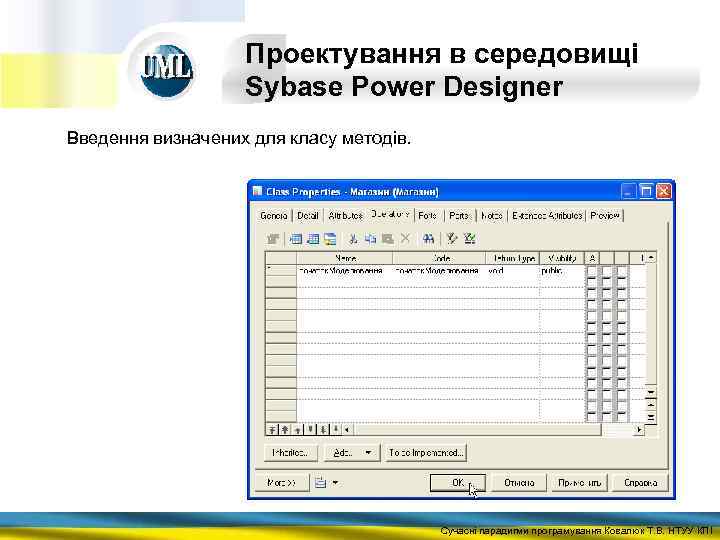Switch to the Parts tab
720x540 pixels.
coord(459,215)
